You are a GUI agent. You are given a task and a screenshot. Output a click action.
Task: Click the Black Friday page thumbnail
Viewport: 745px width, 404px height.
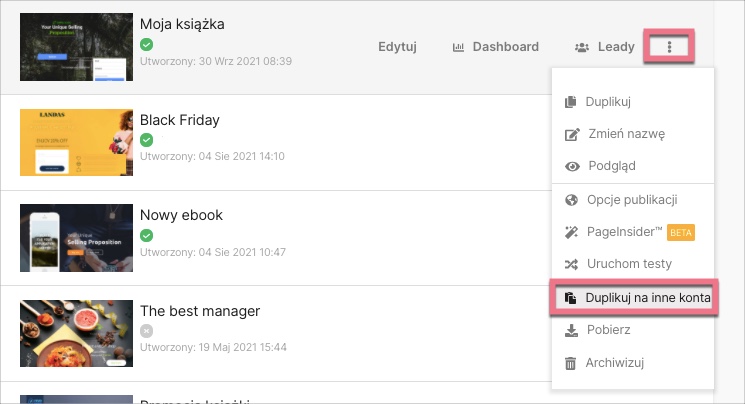click(76, 142)
